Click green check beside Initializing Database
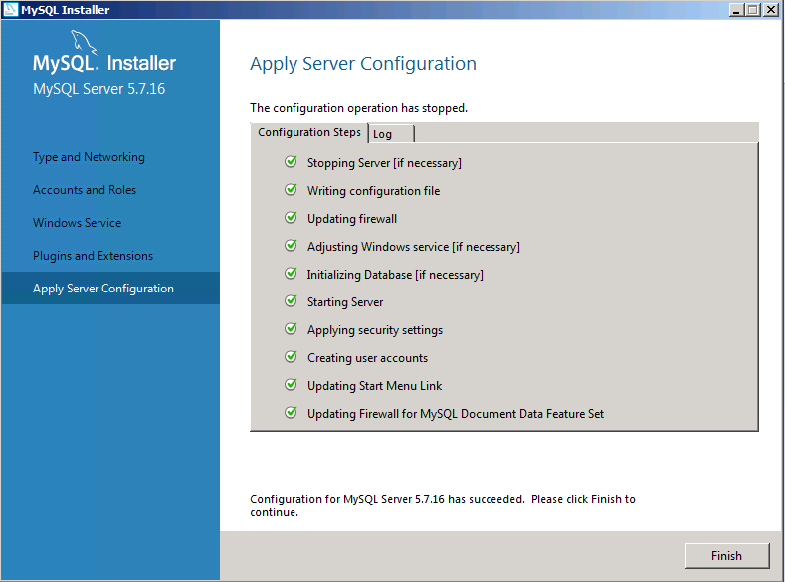 pos(291,274)
